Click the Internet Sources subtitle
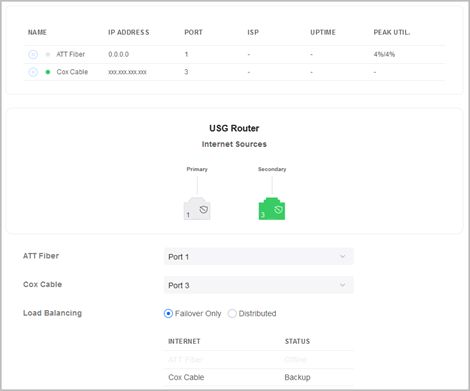 (x=234, y=144)
